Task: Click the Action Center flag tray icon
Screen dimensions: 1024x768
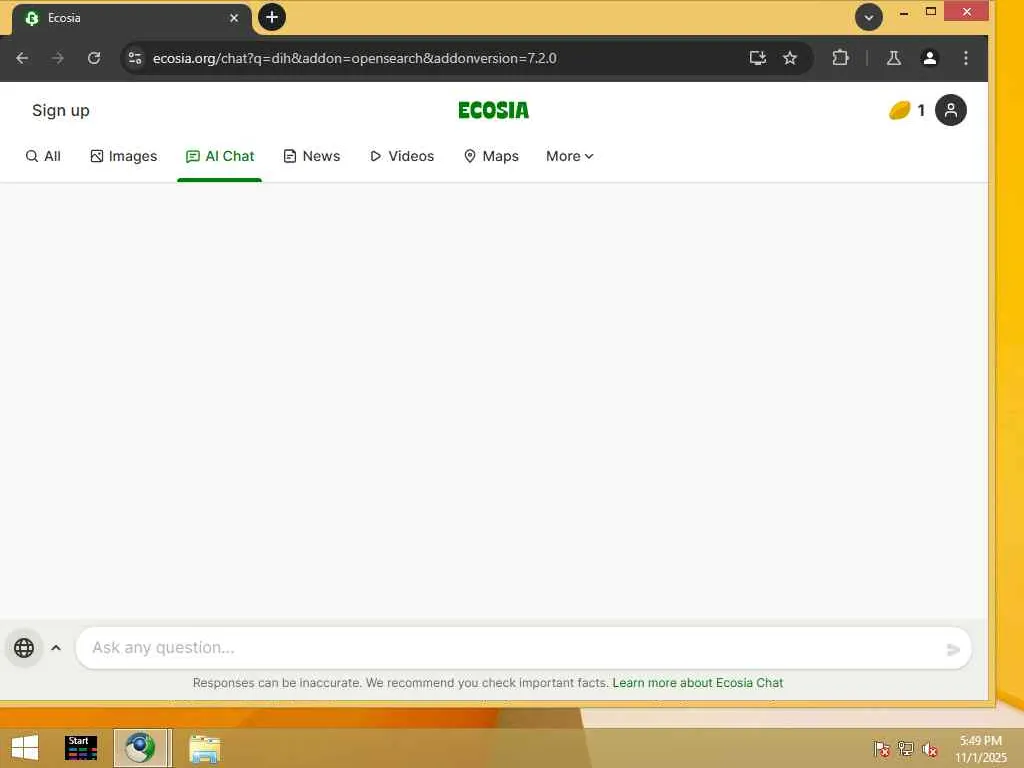Action: point(881,748)
